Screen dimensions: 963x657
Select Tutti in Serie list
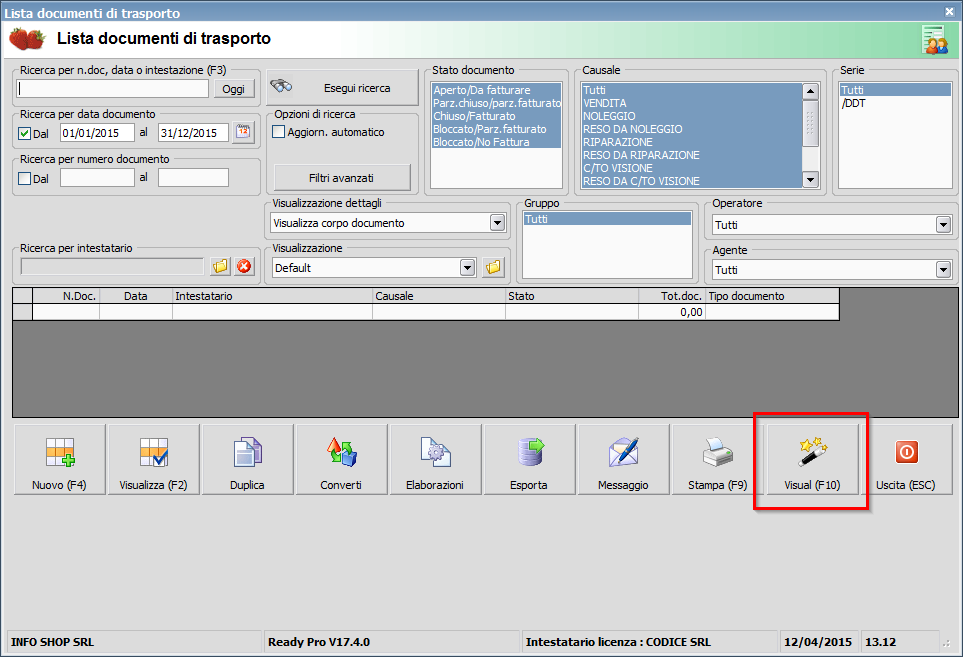[895, 90]
